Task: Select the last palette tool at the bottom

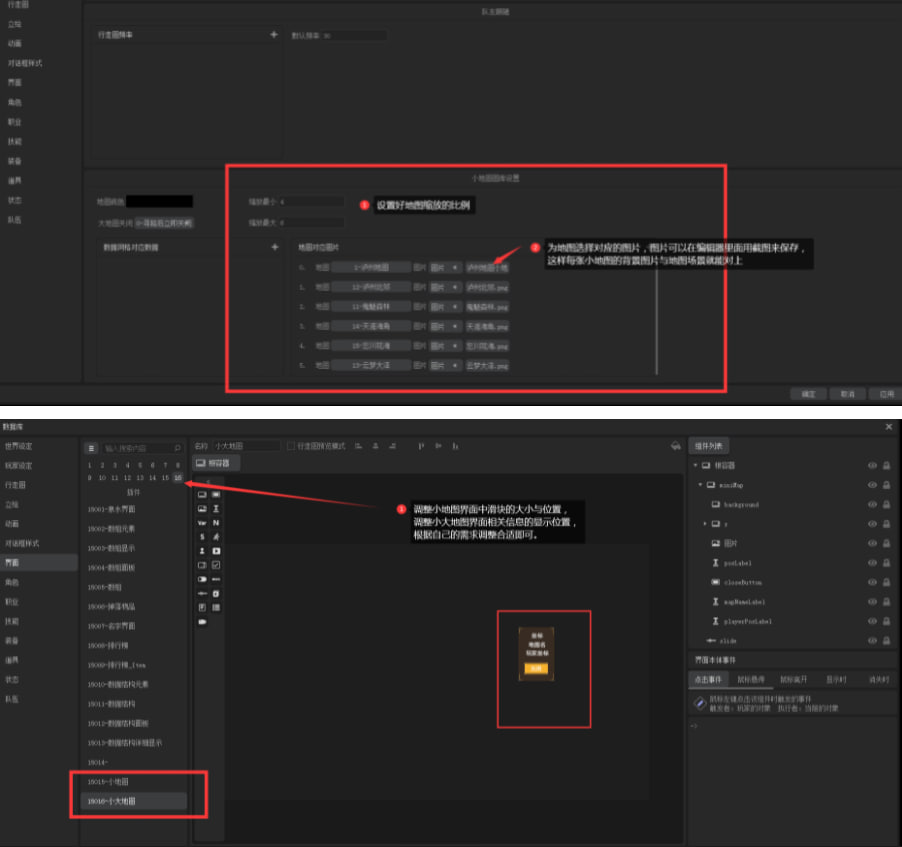Action: pos(202,622)
